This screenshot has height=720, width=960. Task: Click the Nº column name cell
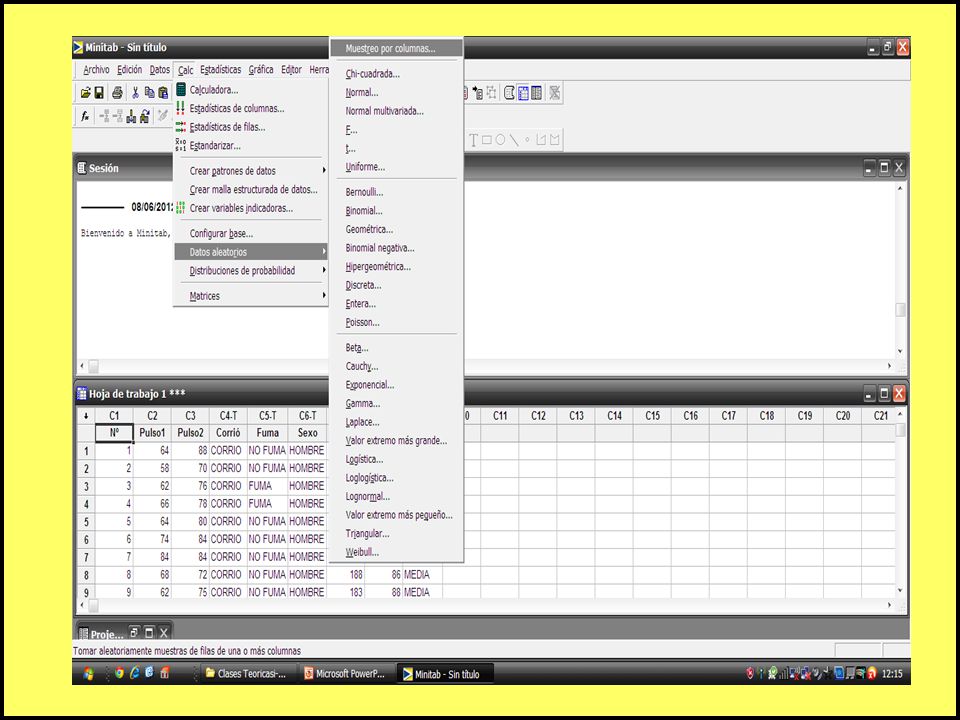[x=114, y=433]
